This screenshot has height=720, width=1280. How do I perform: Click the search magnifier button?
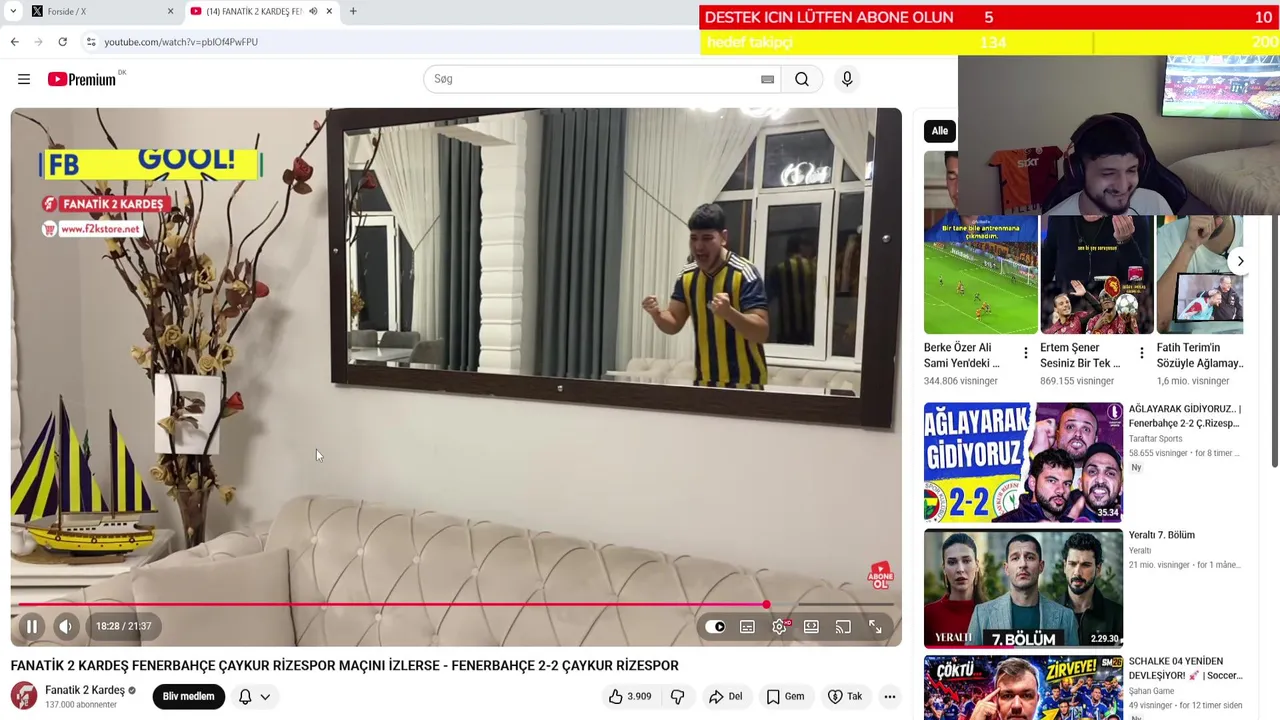point(802,79)
